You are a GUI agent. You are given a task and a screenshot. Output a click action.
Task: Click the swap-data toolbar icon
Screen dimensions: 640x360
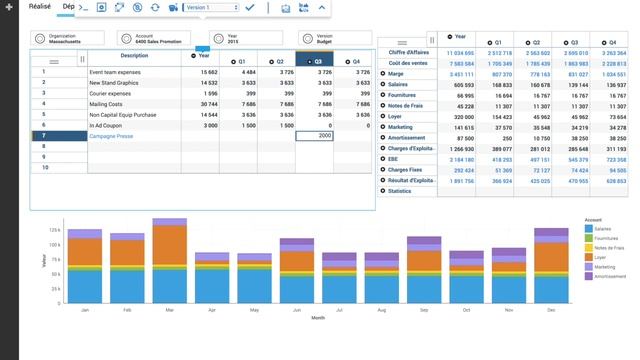point(304,7)
